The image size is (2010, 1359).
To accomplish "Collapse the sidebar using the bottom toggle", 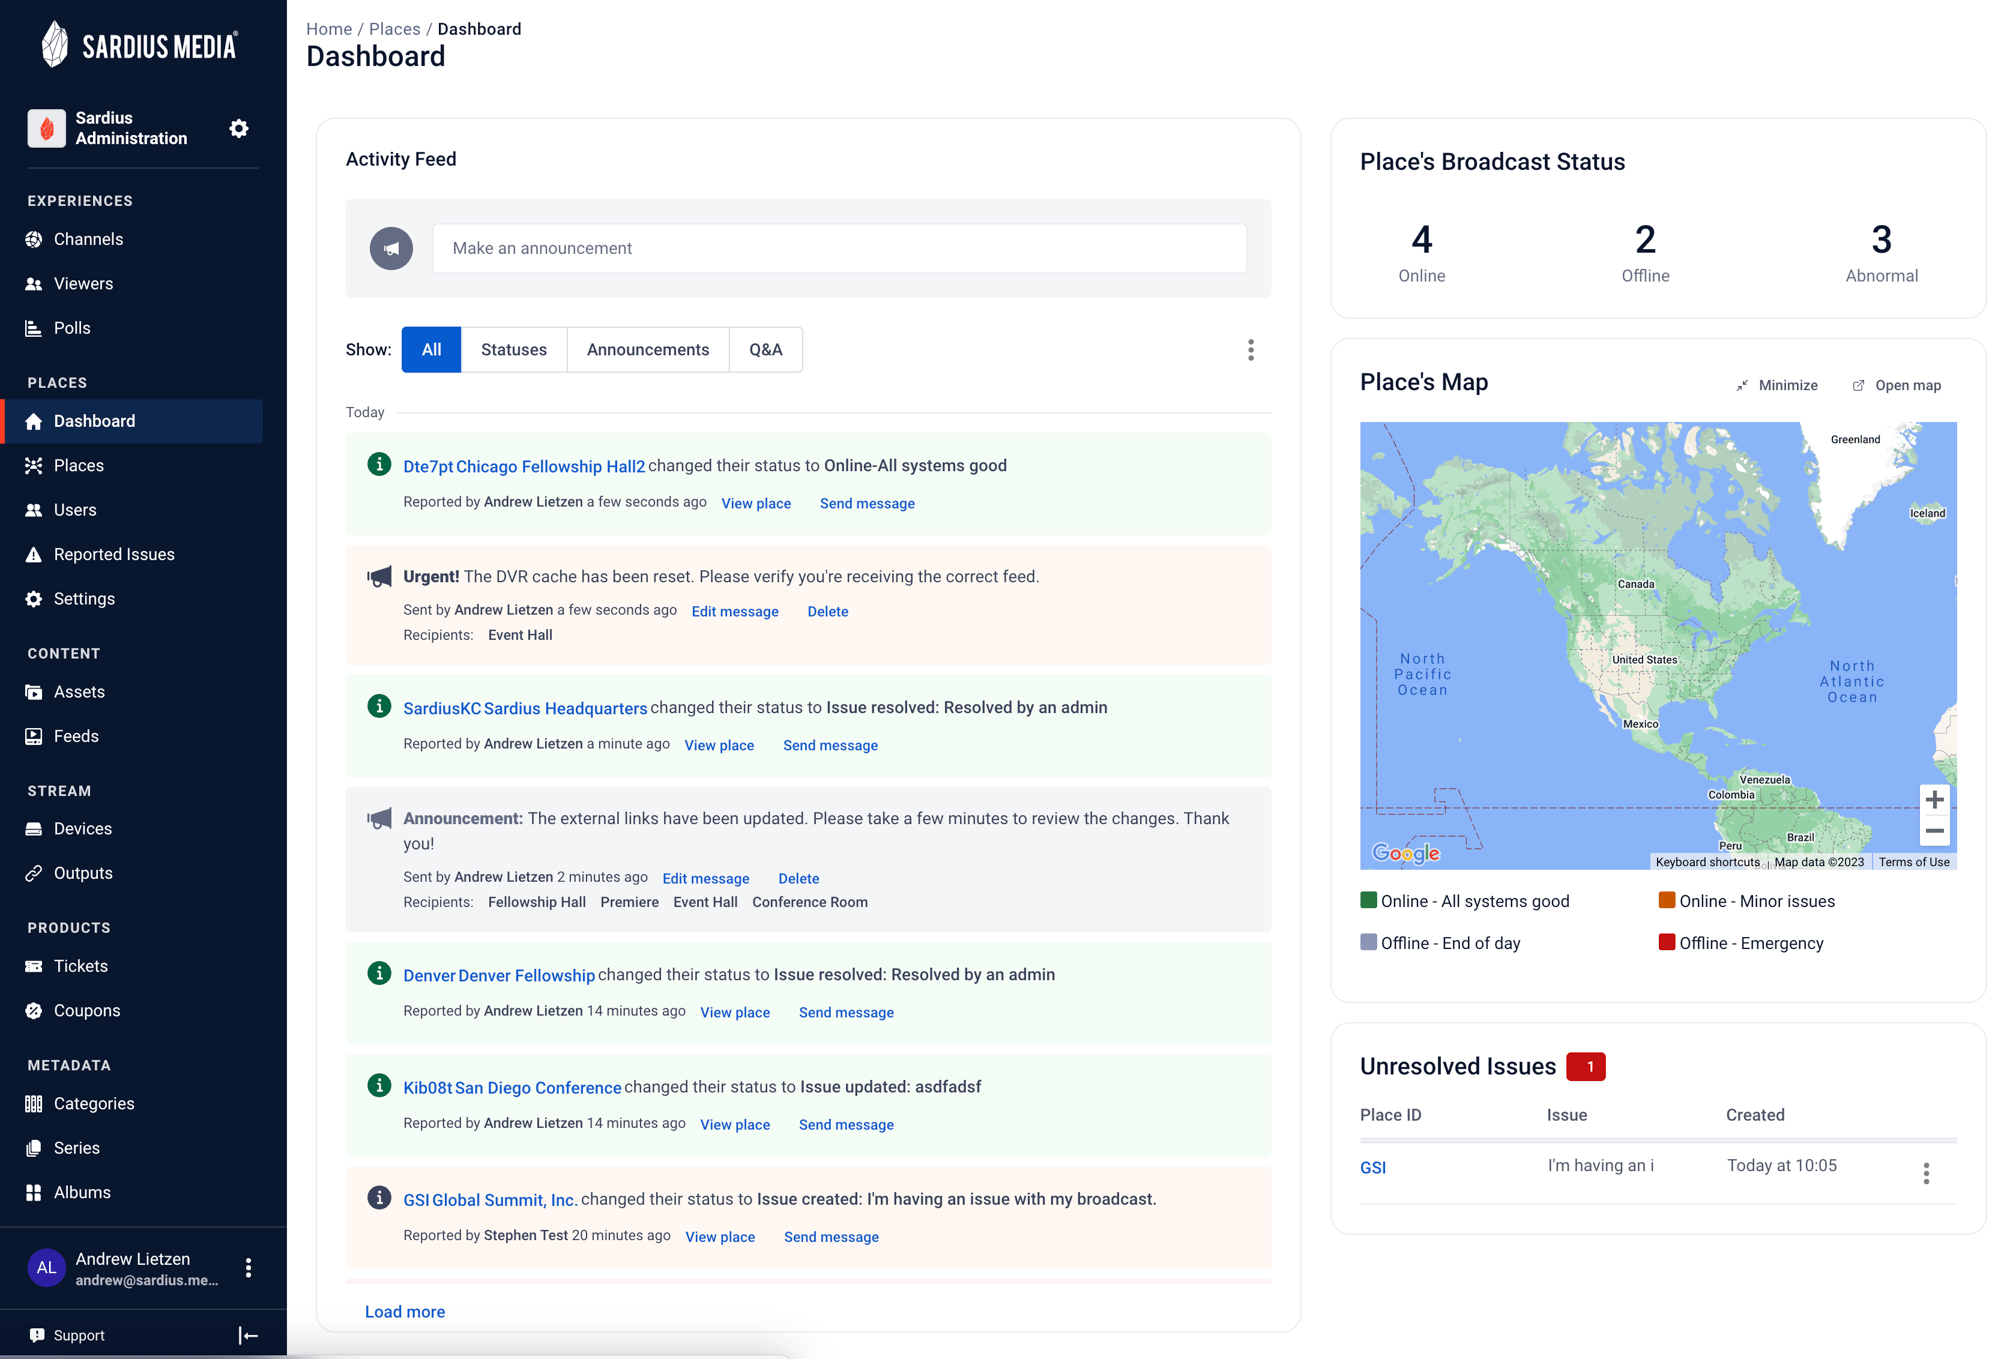I will coord(247,1334).
